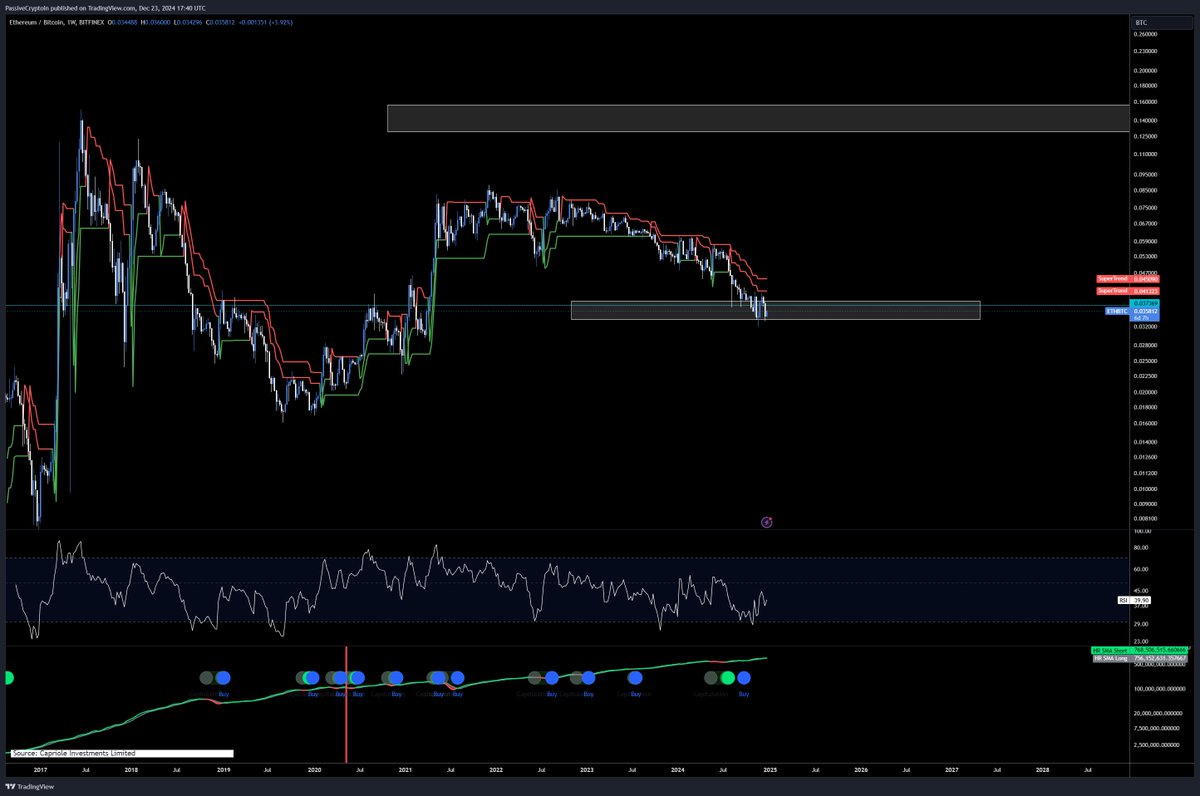The image size is (1200, 796).
Task: Click the teal current-price marker on the scale
Action: (x=1145, y=304)
